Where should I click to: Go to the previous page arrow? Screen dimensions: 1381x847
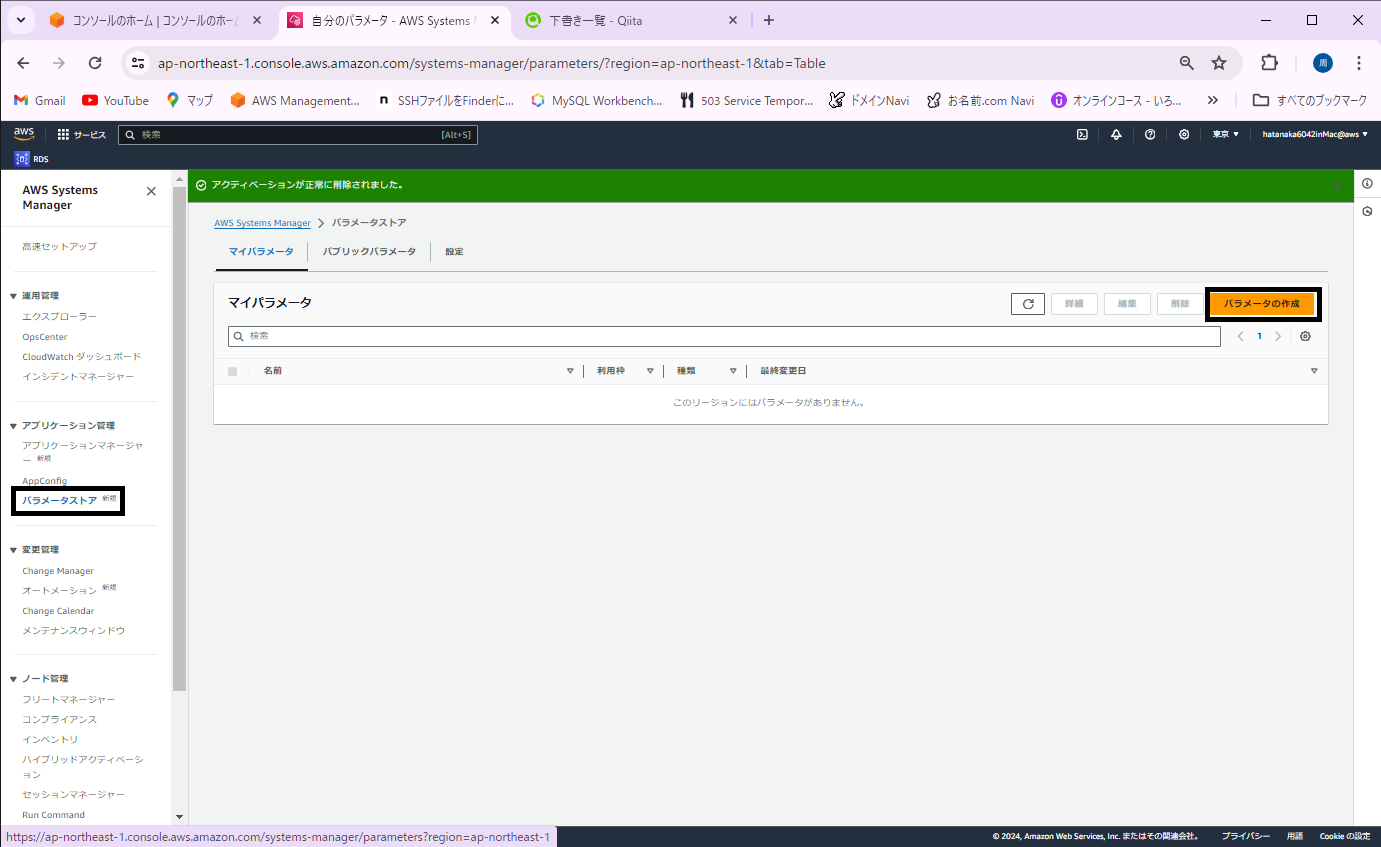[x=1241, y=336]
